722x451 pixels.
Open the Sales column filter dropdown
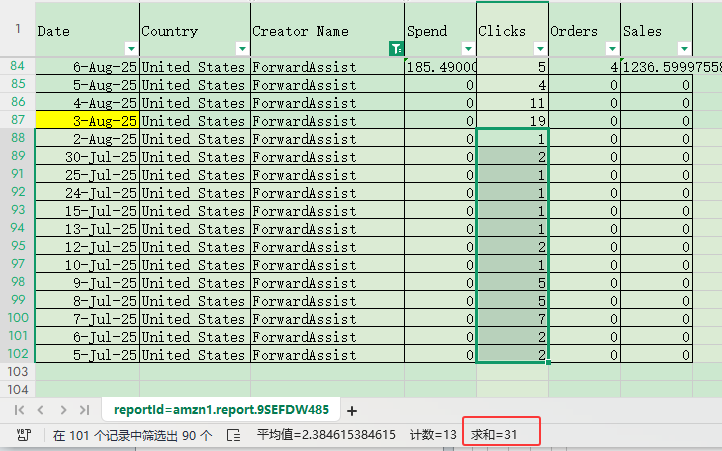(684, 48)
